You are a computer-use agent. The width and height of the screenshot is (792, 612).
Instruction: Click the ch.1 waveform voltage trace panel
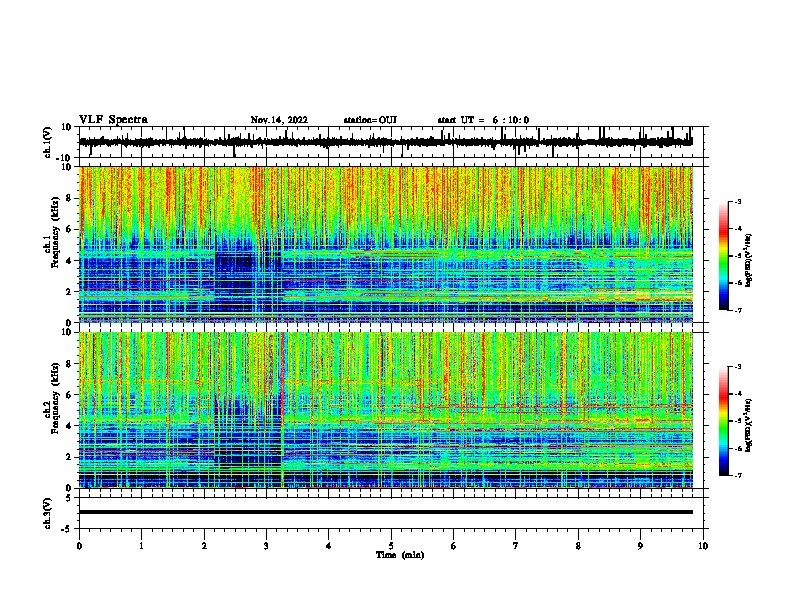(x=391, y=142)
